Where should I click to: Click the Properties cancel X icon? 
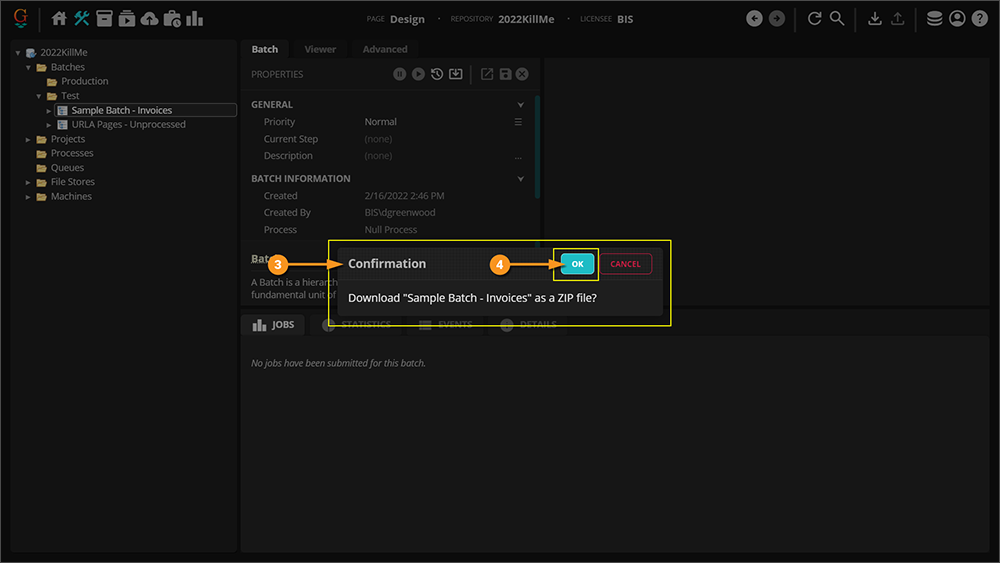pos(522,74)
